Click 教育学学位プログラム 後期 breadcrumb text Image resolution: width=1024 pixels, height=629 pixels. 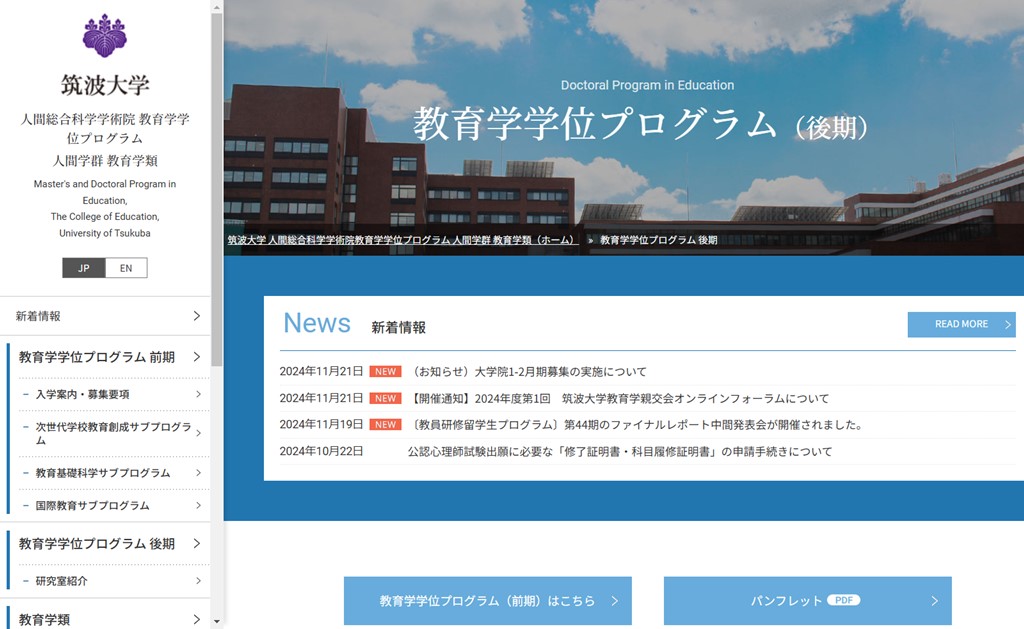point(658,240)
